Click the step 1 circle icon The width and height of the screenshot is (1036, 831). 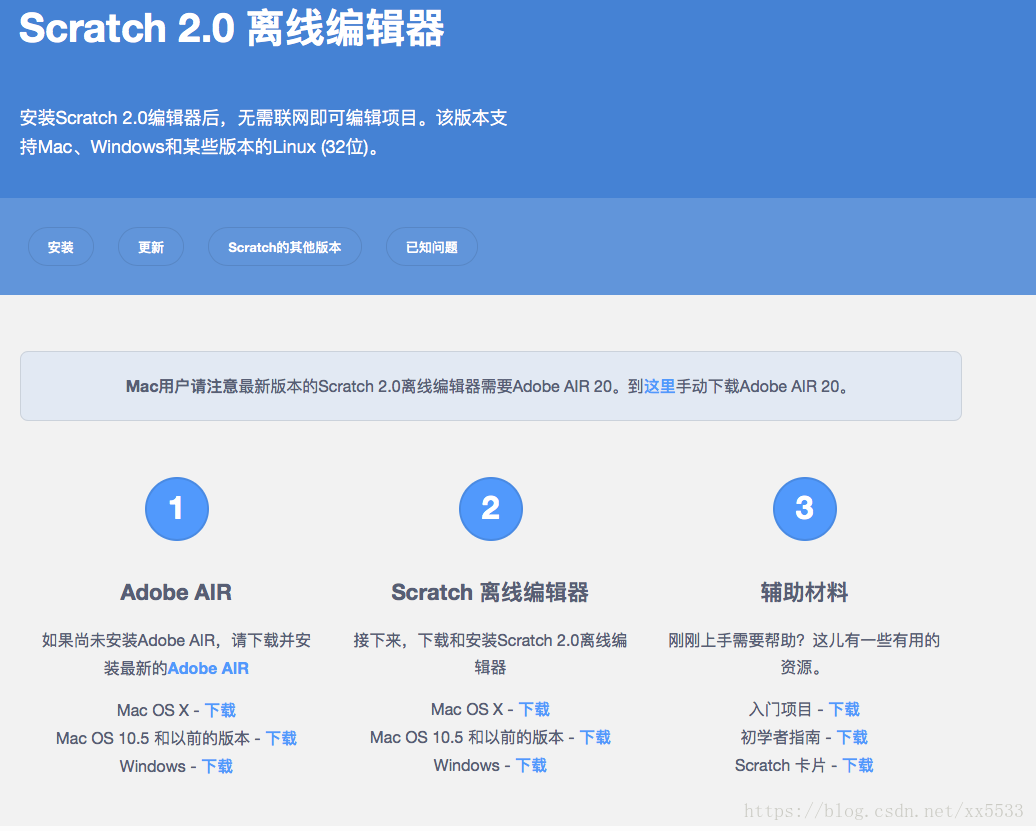coord(176,509)
